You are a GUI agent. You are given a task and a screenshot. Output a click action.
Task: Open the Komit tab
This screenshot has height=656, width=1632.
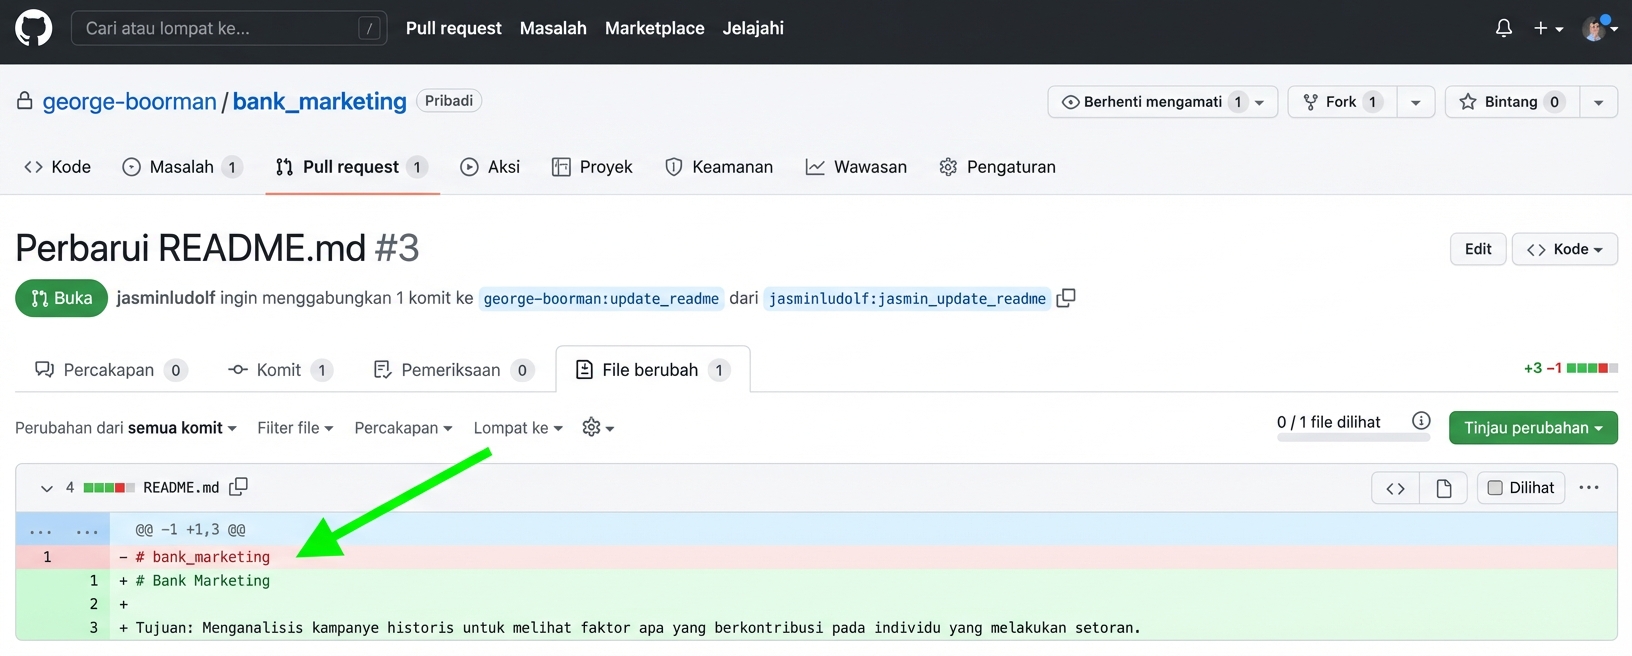(280, 370)
